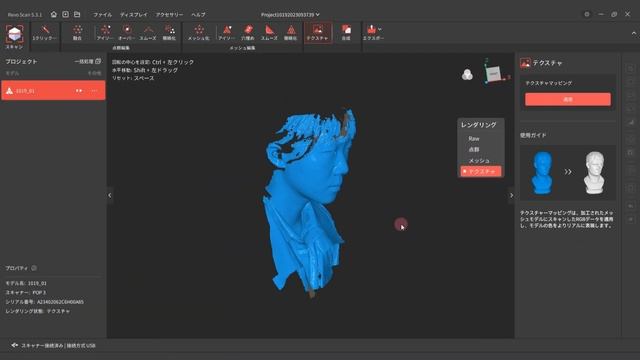This screenshot has width=640, height=360.
Task: Click the blue bust guide thumbnail
Action: click(x=543, y=173)
